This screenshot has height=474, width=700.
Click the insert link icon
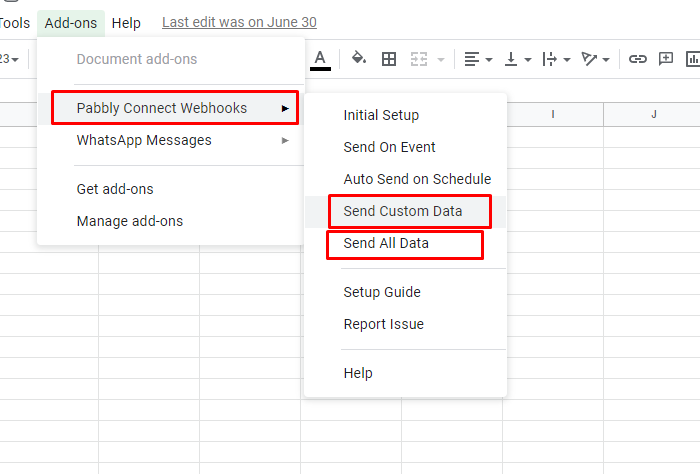point(638,59)
